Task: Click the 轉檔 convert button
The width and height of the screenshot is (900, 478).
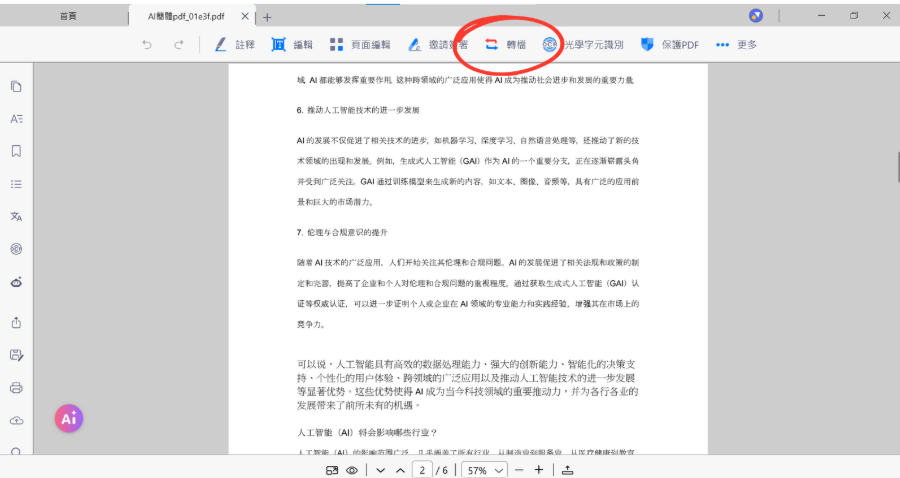Action: click(x=505, y=44)
